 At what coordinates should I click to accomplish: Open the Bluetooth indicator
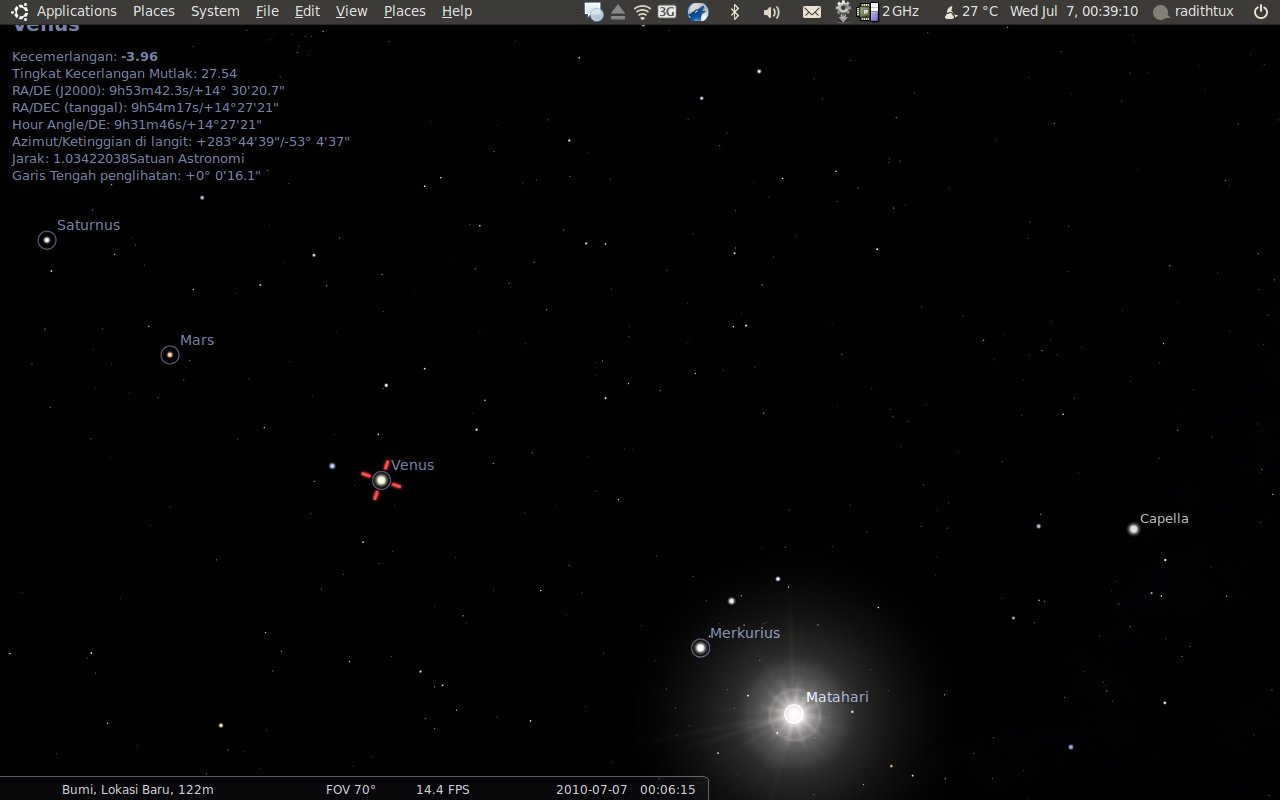pos(735,12)
